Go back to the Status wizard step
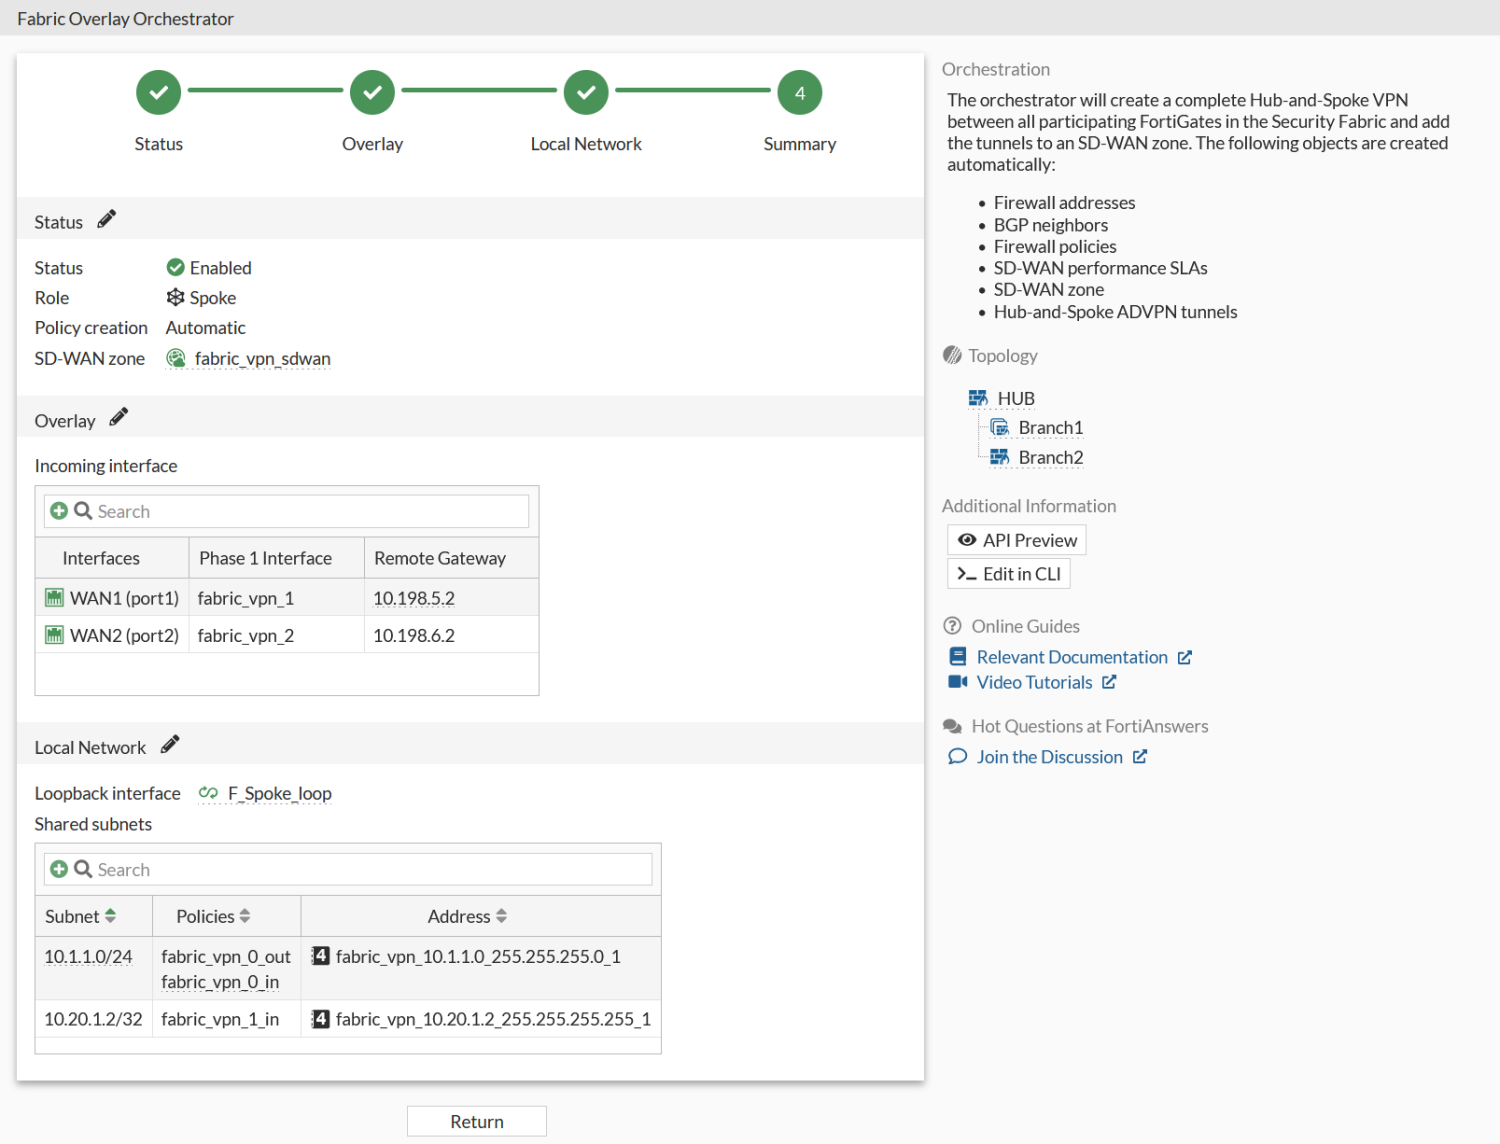The image size is (1500, 1144). point(158,92)
